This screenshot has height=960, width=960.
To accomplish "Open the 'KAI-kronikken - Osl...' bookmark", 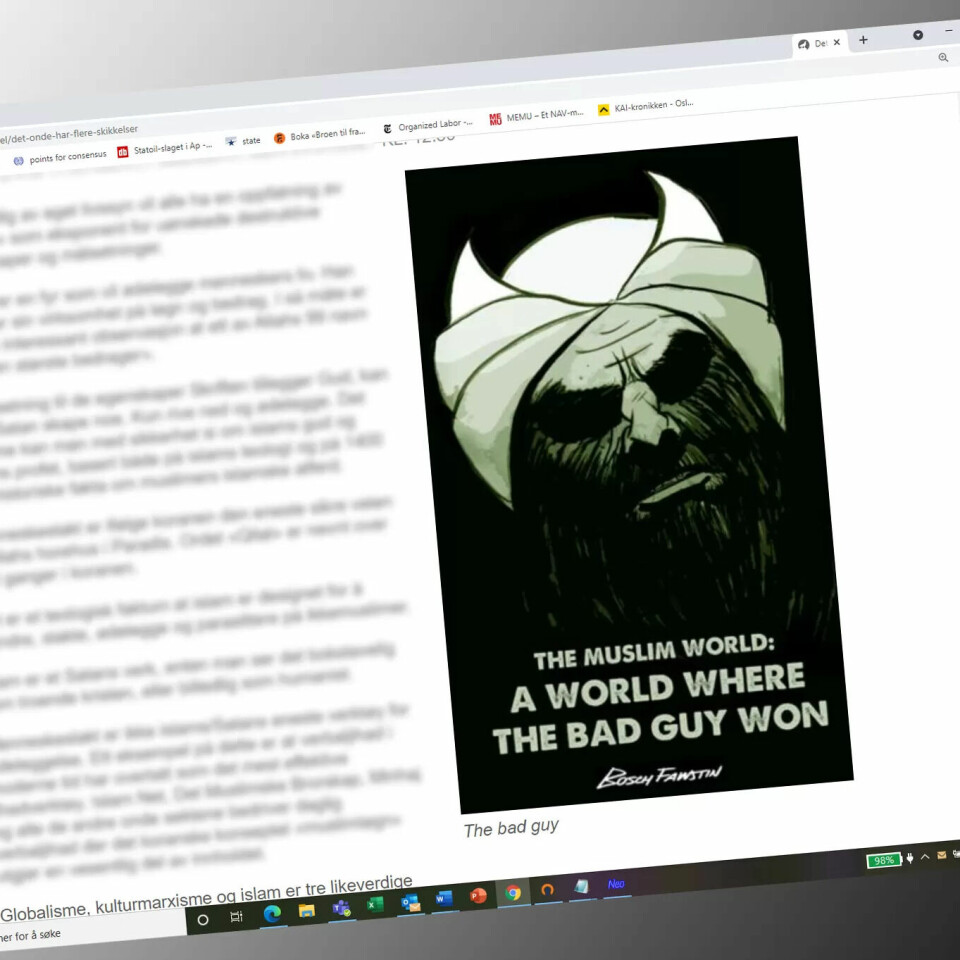I will click(646, 106).
